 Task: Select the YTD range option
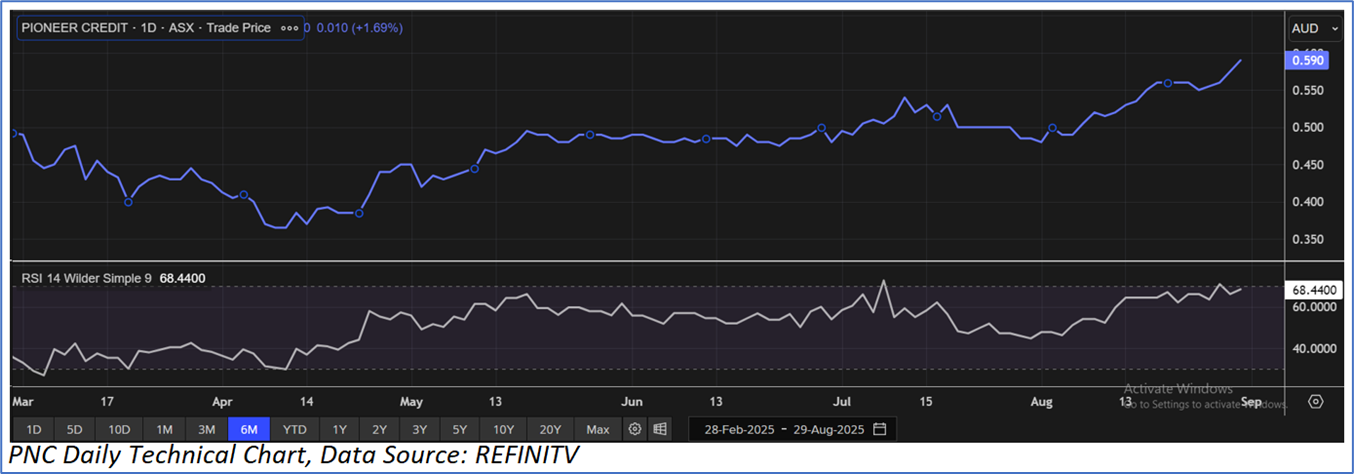[294, 429]
